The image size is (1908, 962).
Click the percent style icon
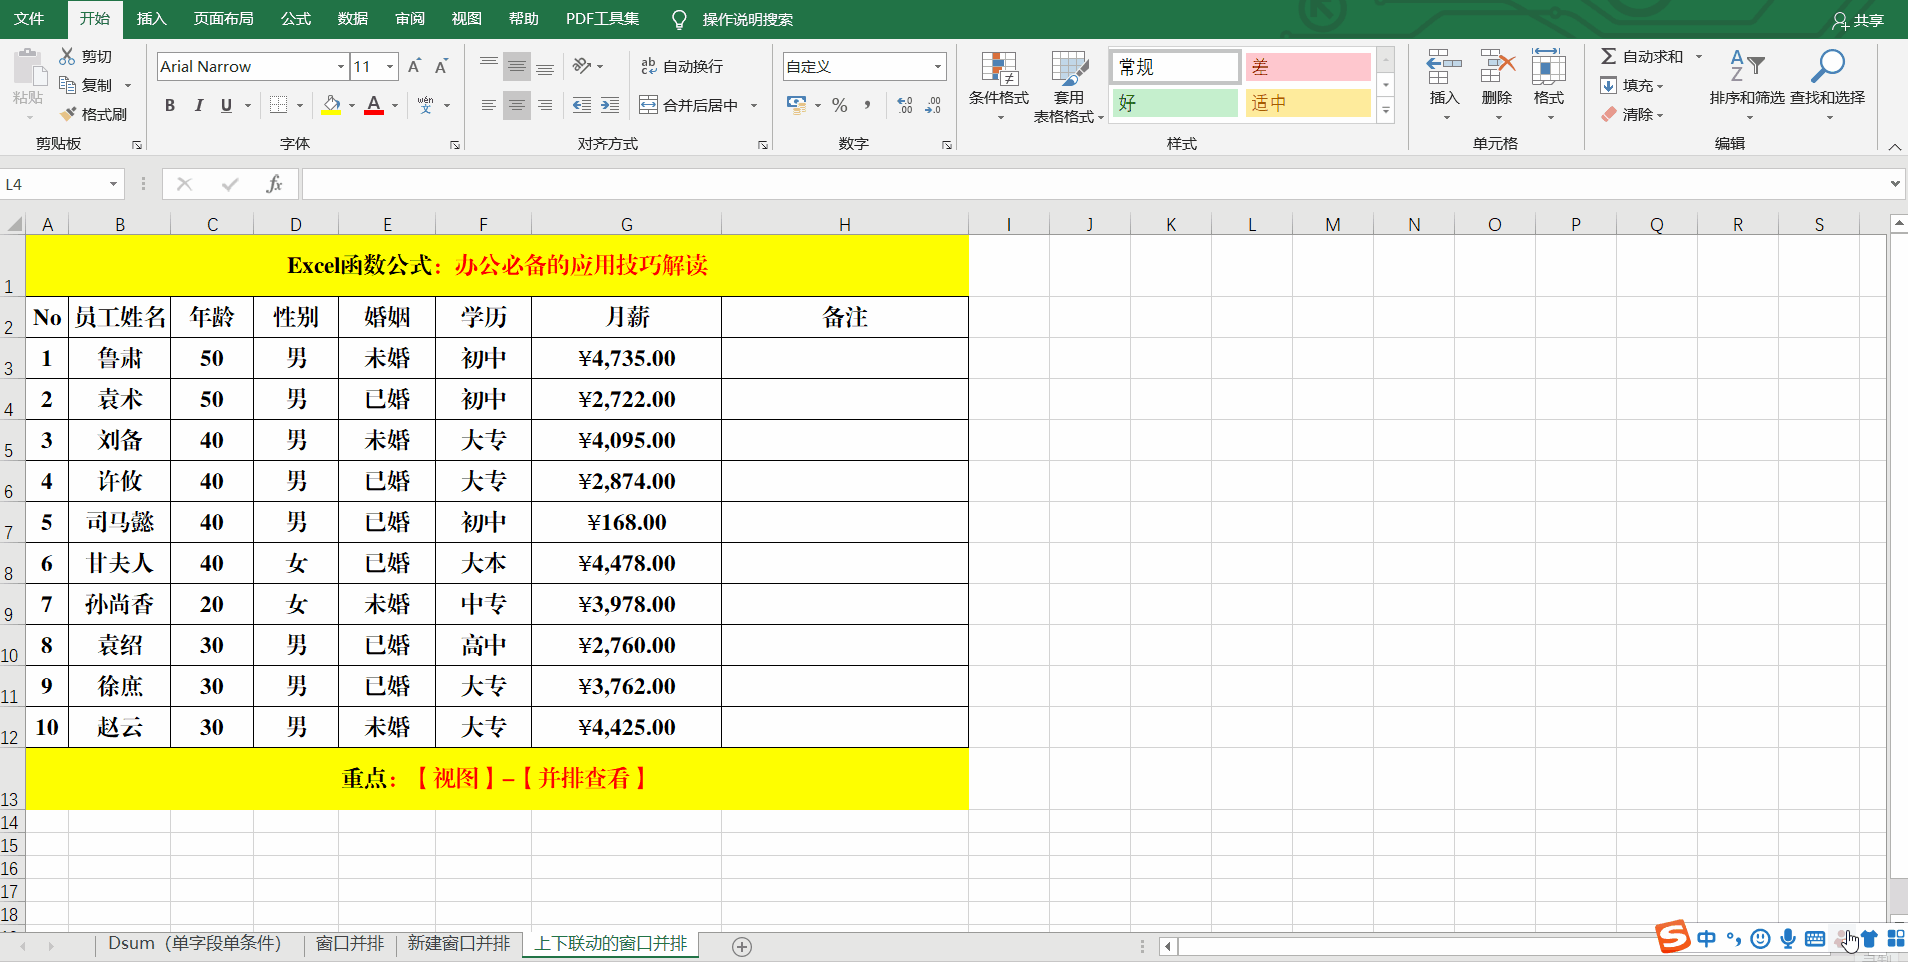(x=840, y=105)
